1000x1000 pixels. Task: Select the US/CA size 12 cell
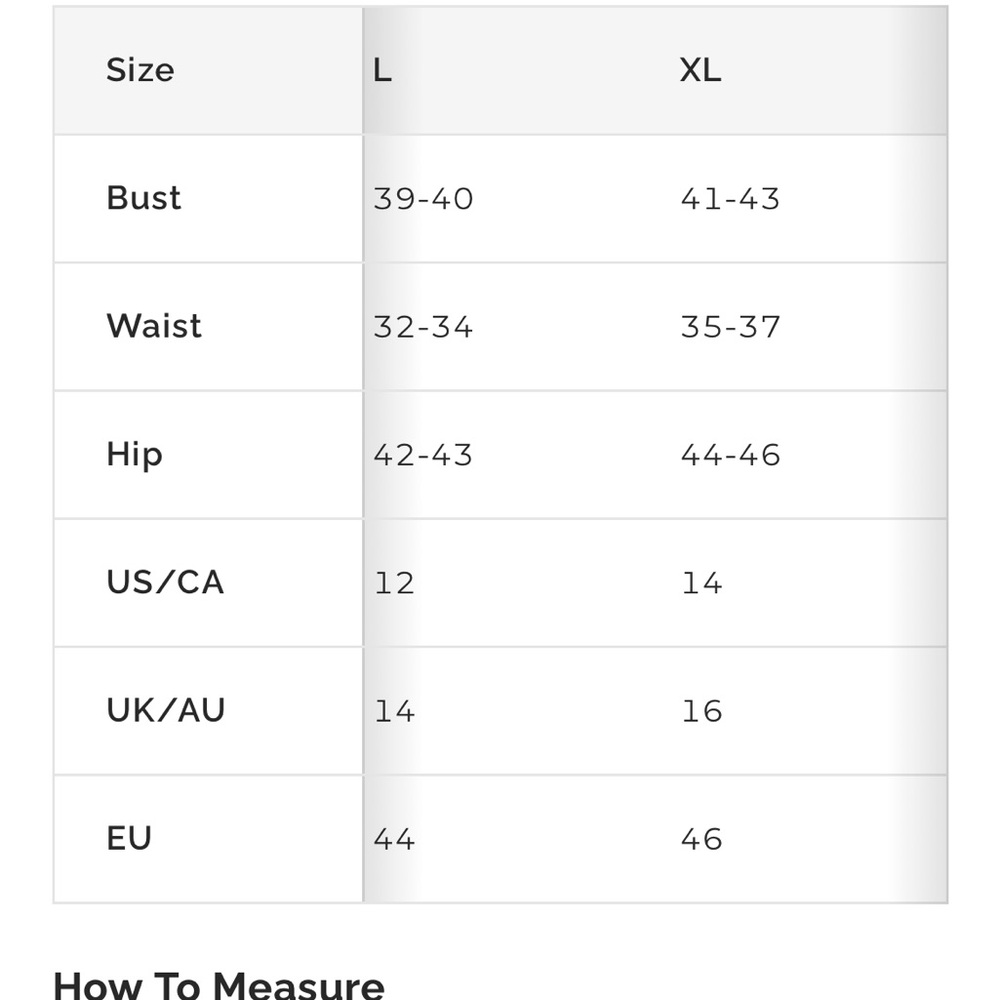point(394,583)
